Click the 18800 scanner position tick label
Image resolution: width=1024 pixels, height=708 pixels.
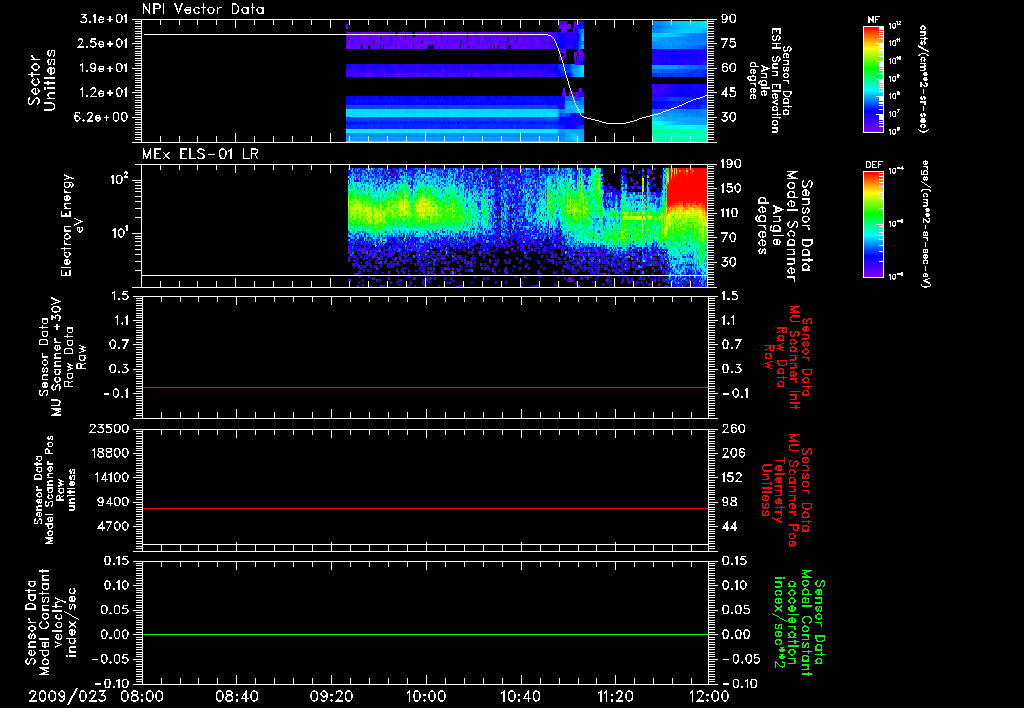(108, 453)
